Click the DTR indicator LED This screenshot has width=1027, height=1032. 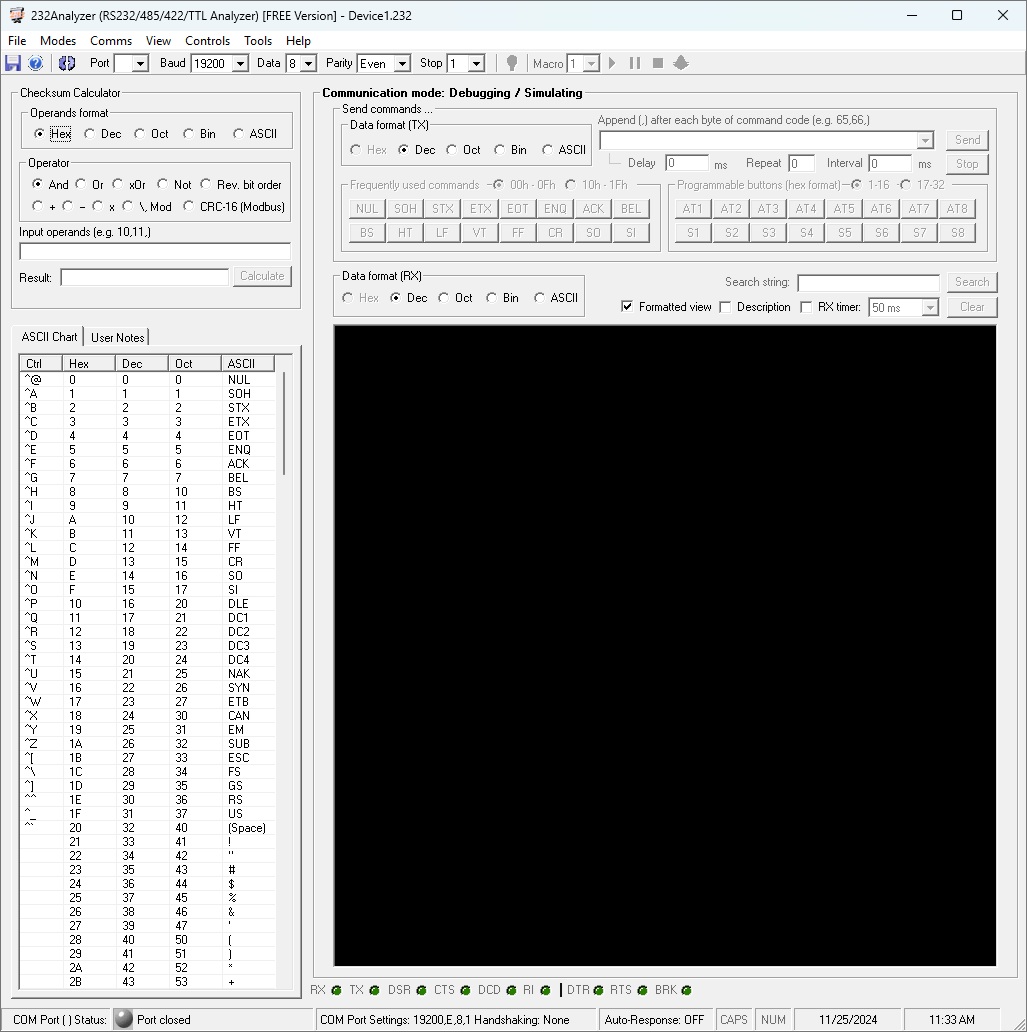[598, 990]
